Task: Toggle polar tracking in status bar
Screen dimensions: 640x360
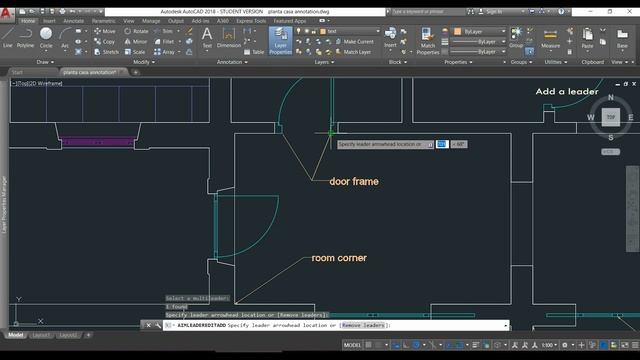Action: point(416,345)
